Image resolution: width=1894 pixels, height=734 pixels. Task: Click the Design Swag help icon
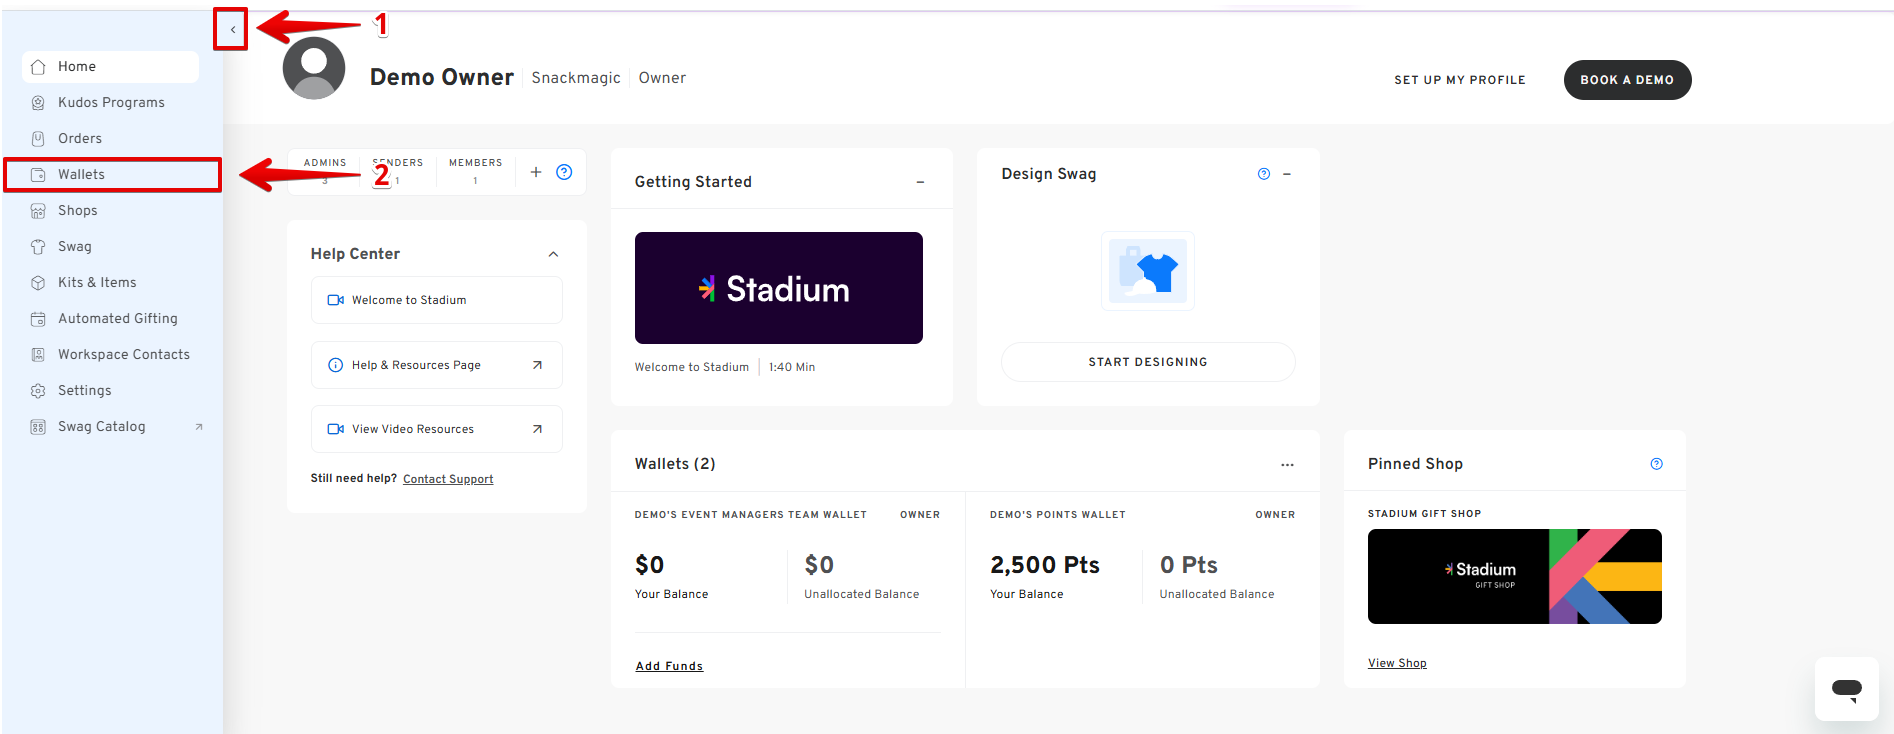pos(1264,174)
